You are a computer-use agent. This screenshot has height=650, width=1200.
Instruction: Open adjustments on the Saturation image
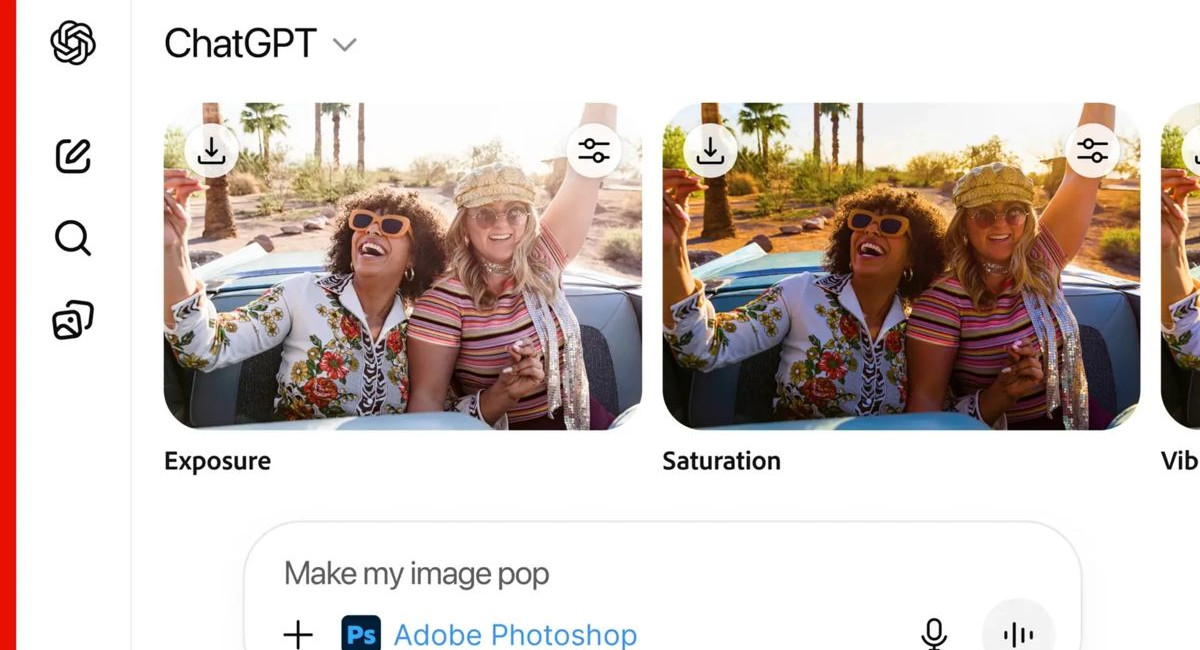pos(1093,148)
